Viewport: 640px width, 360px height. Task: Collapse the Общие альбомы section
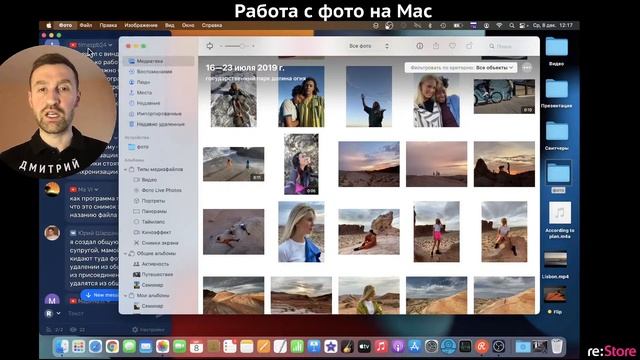point(126,253)
